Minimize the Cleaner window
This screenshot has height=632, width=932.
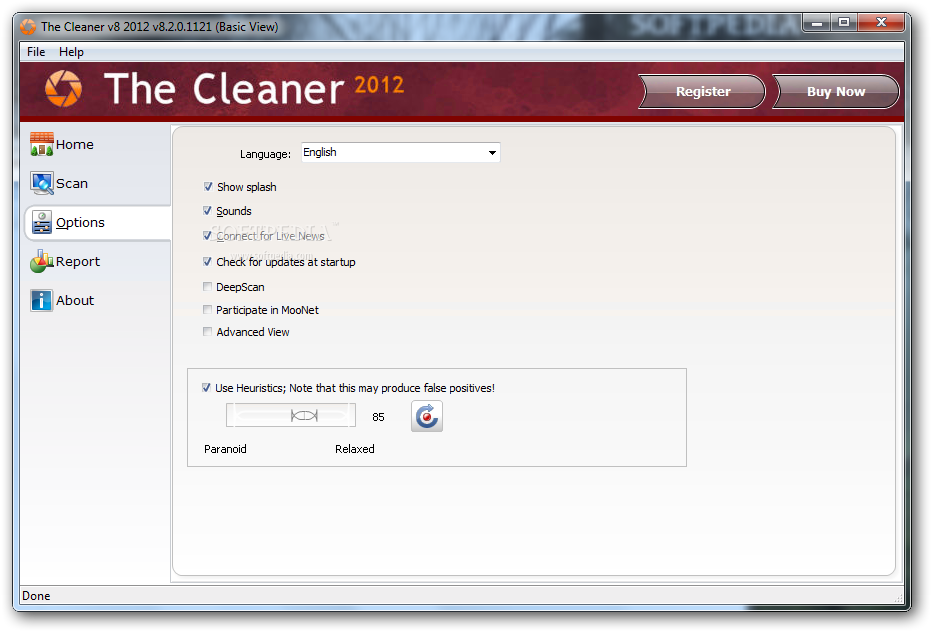[x=817, y=23]
